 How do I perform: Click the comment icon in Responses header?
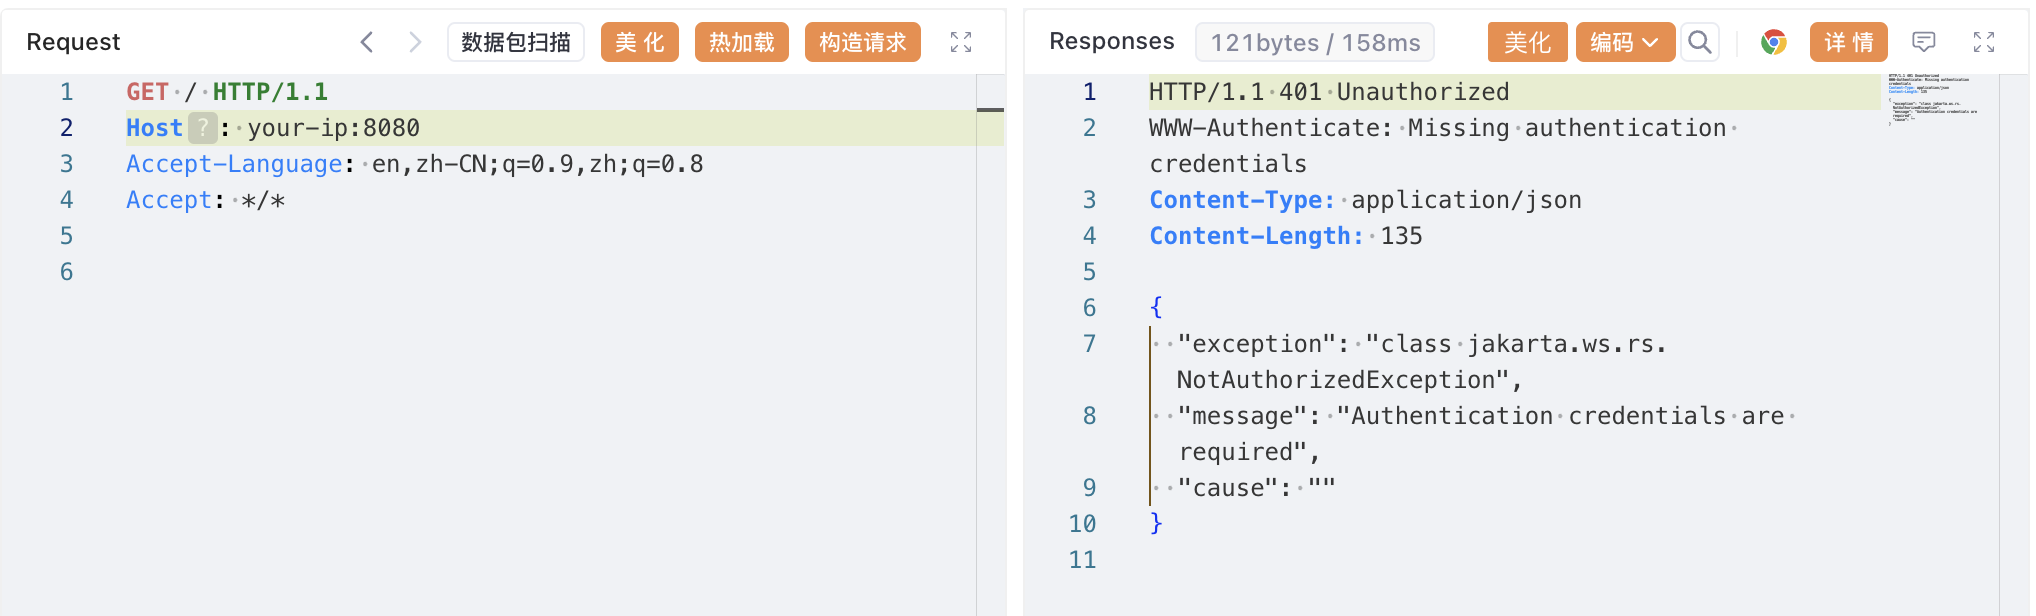1923,42
